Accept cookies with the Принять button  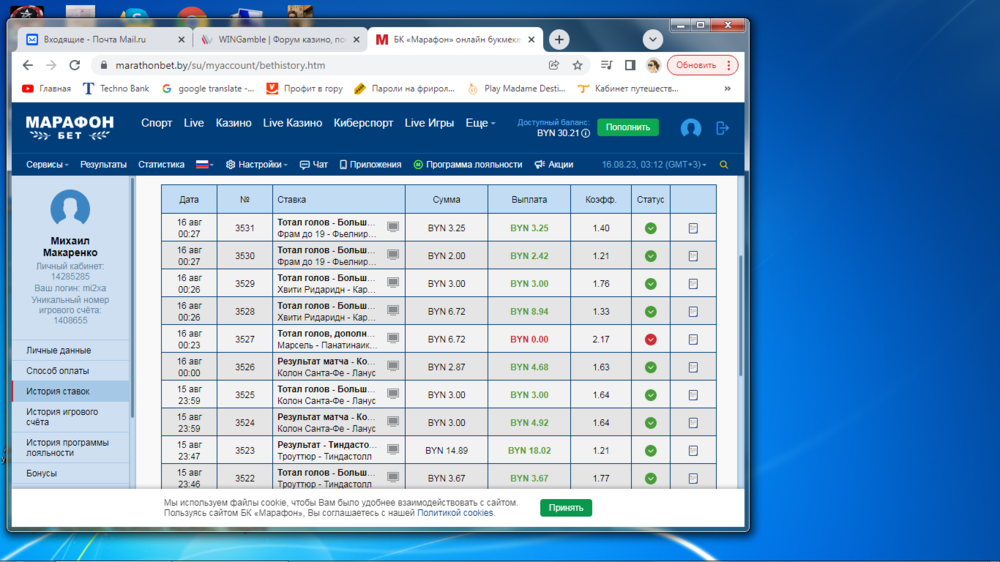566,508
